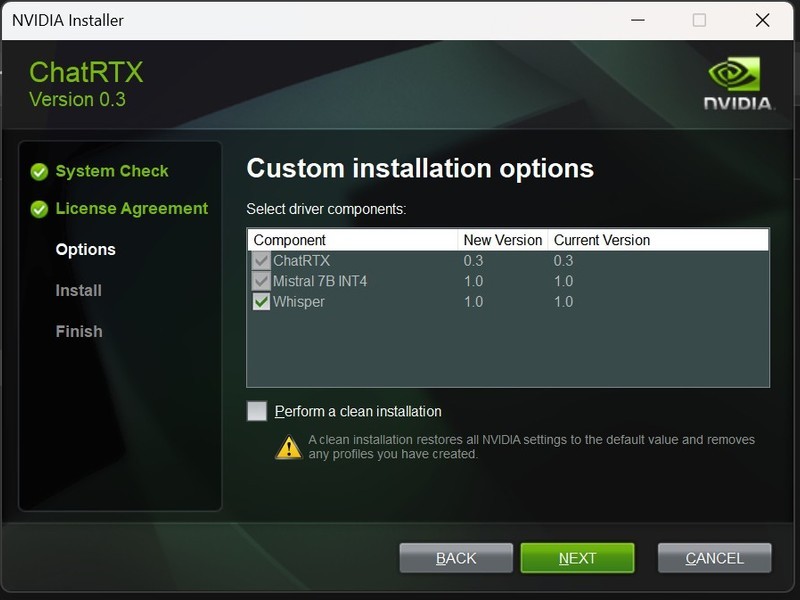The width and height of the screenshot is (800, 600).
Task: Select the Whisper component name
Action: [x=298, y=302]
